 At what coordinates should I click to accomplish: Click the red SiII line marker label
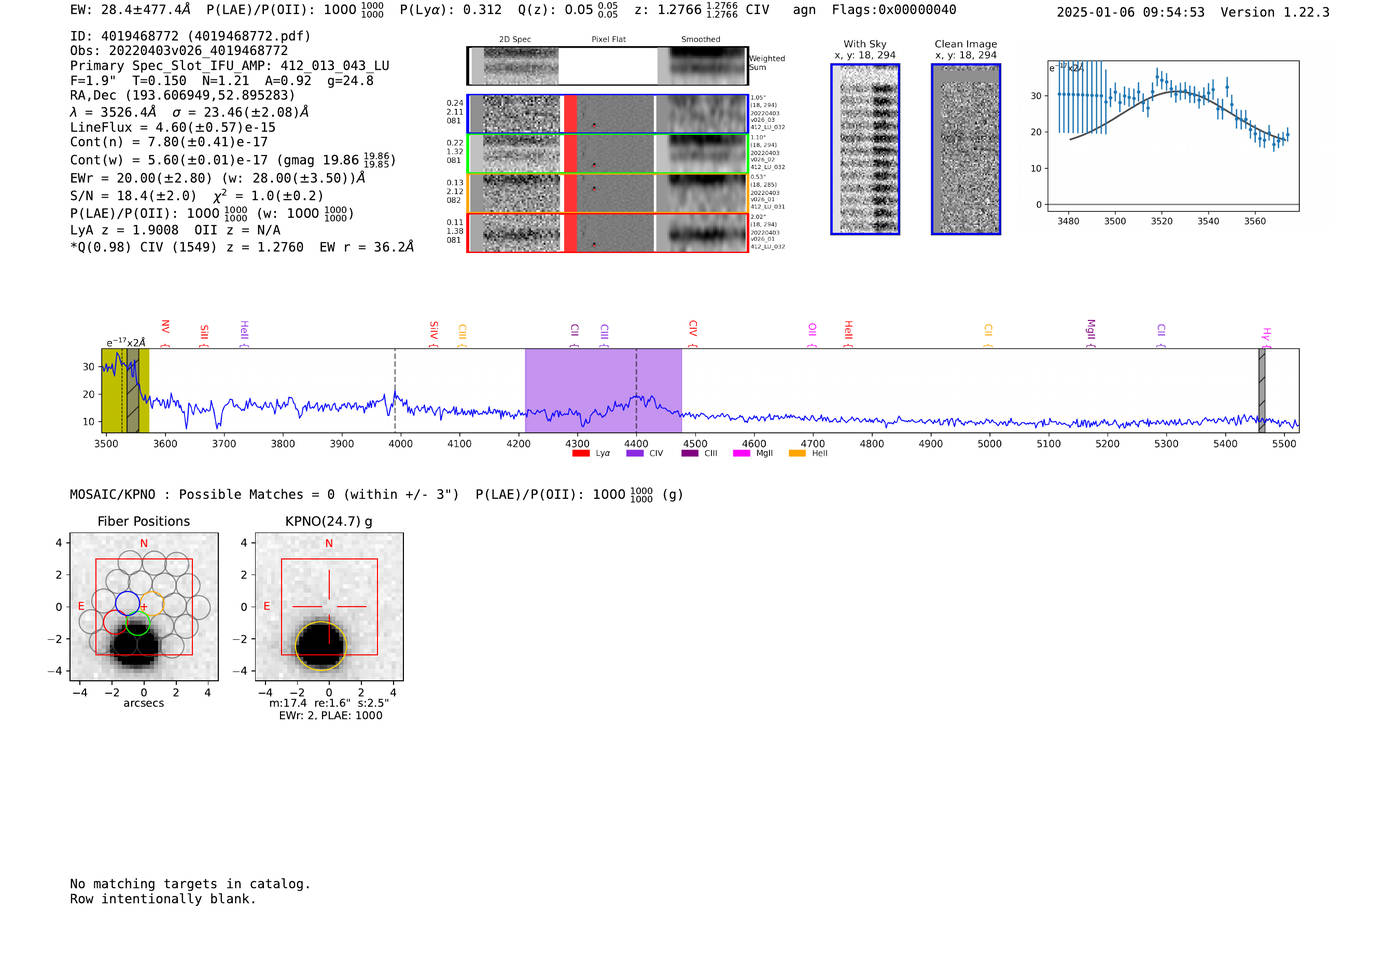coord(204,331)
